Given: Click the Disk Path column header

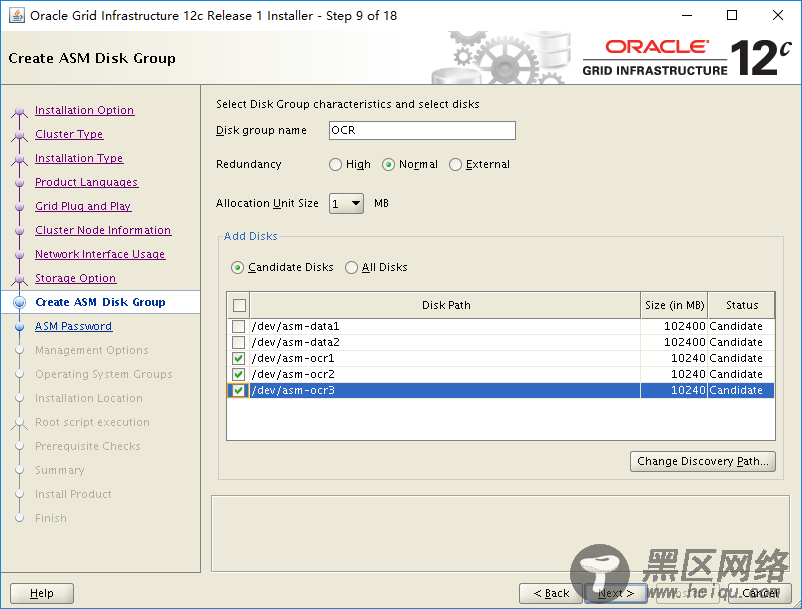Looking at the screenshot, I should [x=445, y=305].
